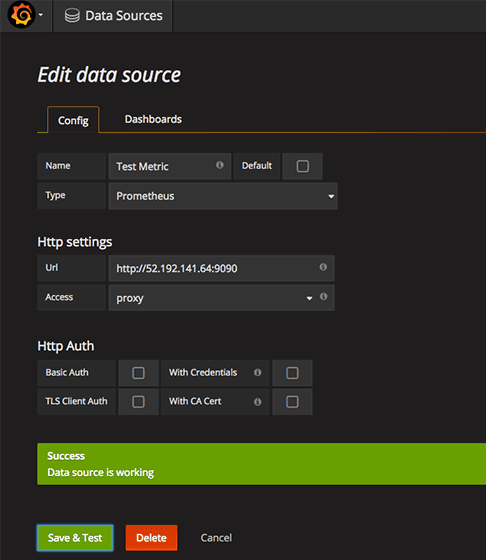Click the With Credentials info icon
The height and width of the screenshot is (560, 486).
coord(257,372)
